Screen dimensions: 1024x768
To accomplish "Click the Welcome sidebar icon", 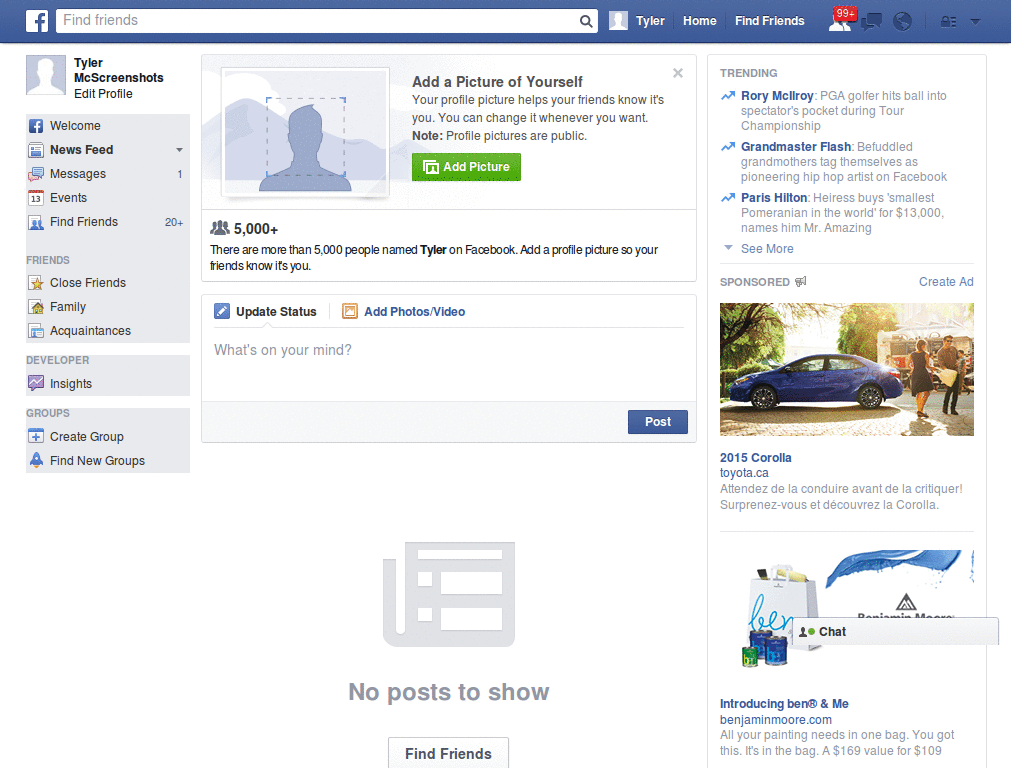I will 36,126.
